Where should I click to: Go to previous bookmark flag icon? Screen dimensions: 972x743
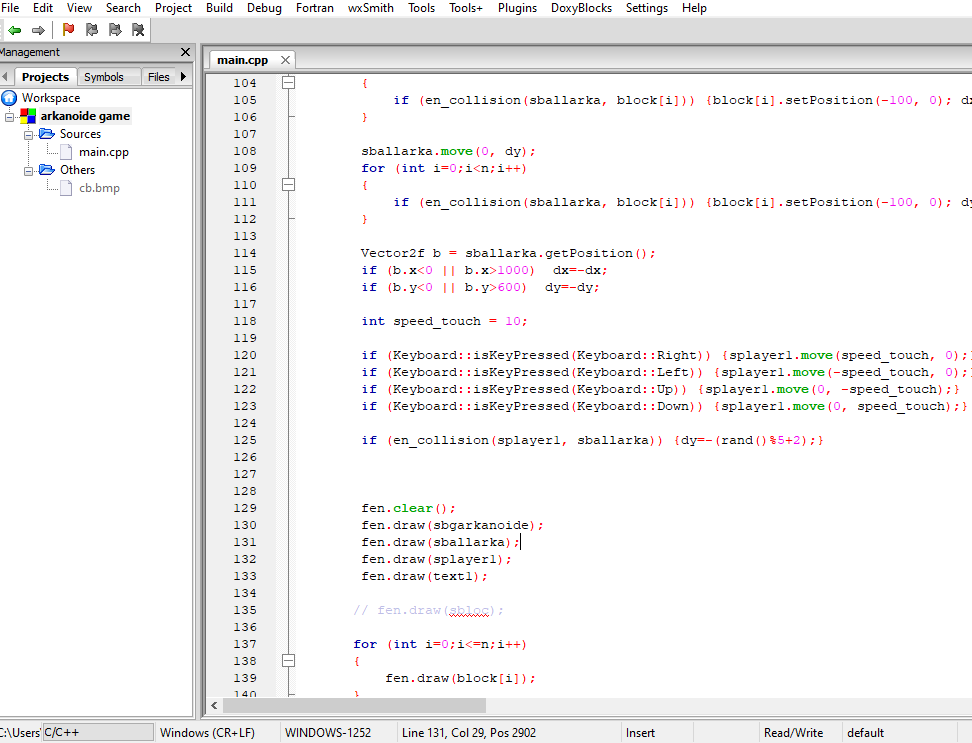[x=92, y=29]
